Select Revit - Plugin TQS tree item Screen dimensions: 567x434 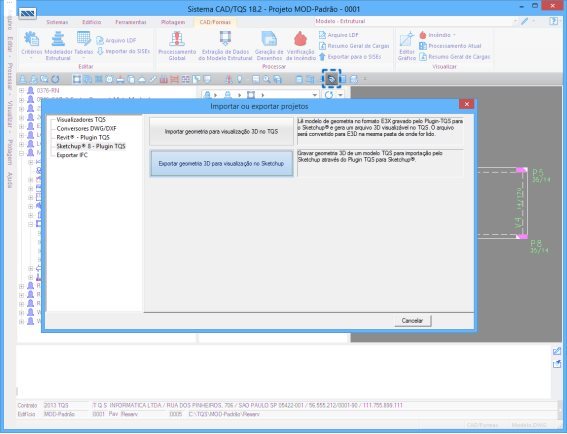(x=83, y=137)
